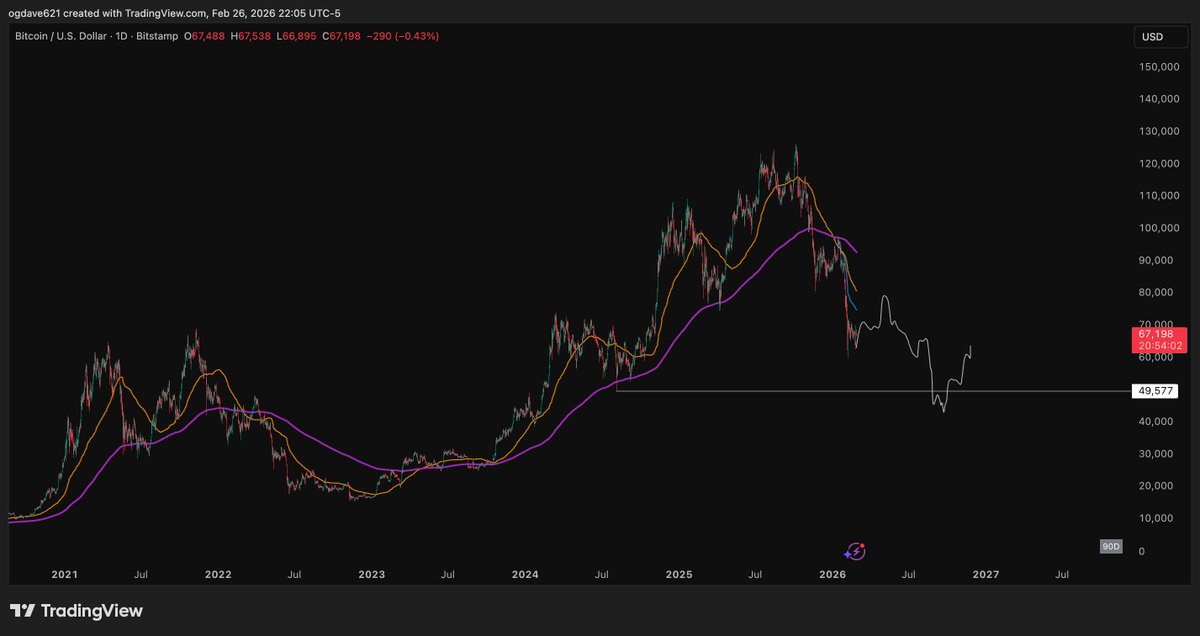Click the 2022 label on time axis
The width and height of the screenshot is (1200, 636).
(218, 575)
